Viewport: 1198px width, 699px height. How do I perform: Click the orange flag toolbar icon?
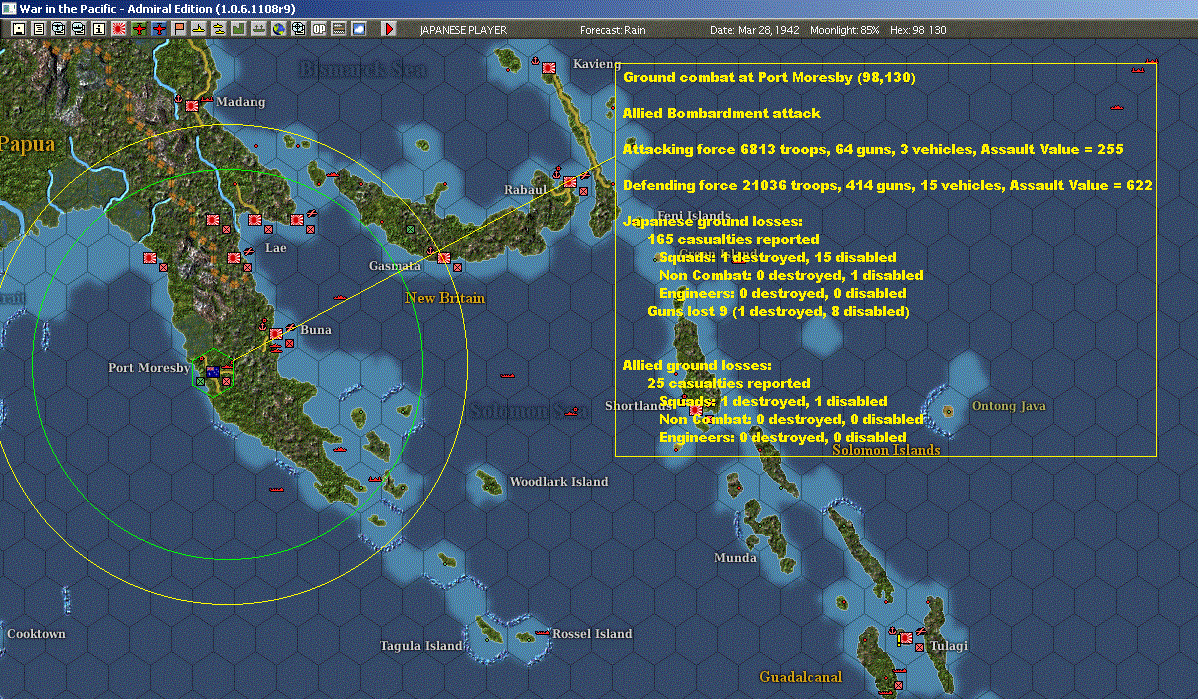click(179, 29)
